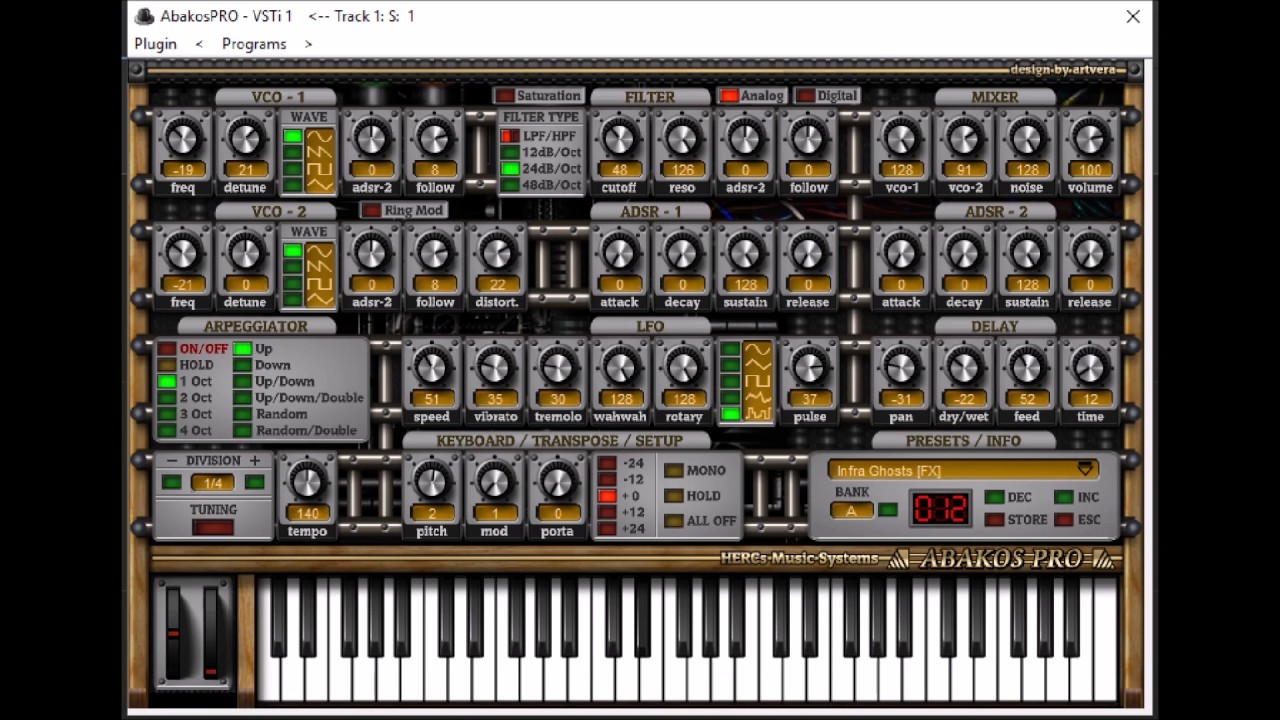Viewport: 1280px width, 720px height.
Task: Select 2 Oct arpeggiator range
Action: click(167, 398)
